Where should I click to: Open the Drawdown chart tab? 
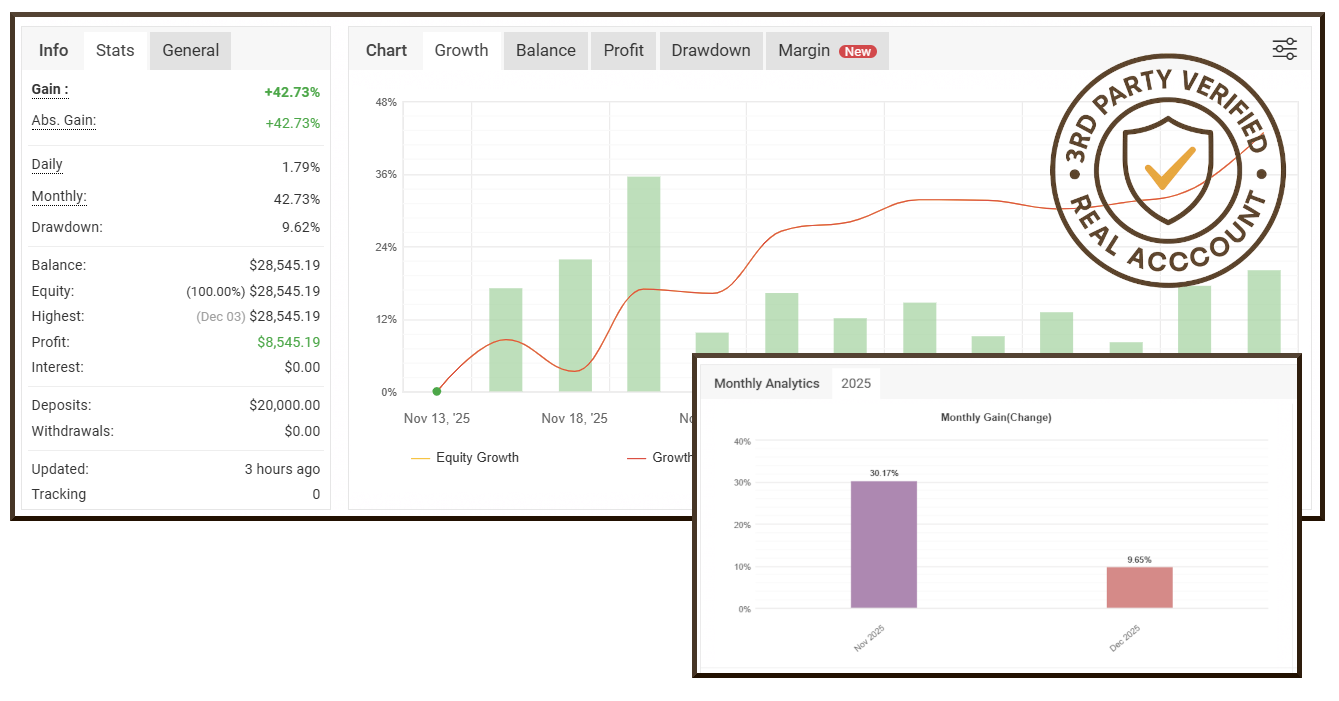click(710, 50)
